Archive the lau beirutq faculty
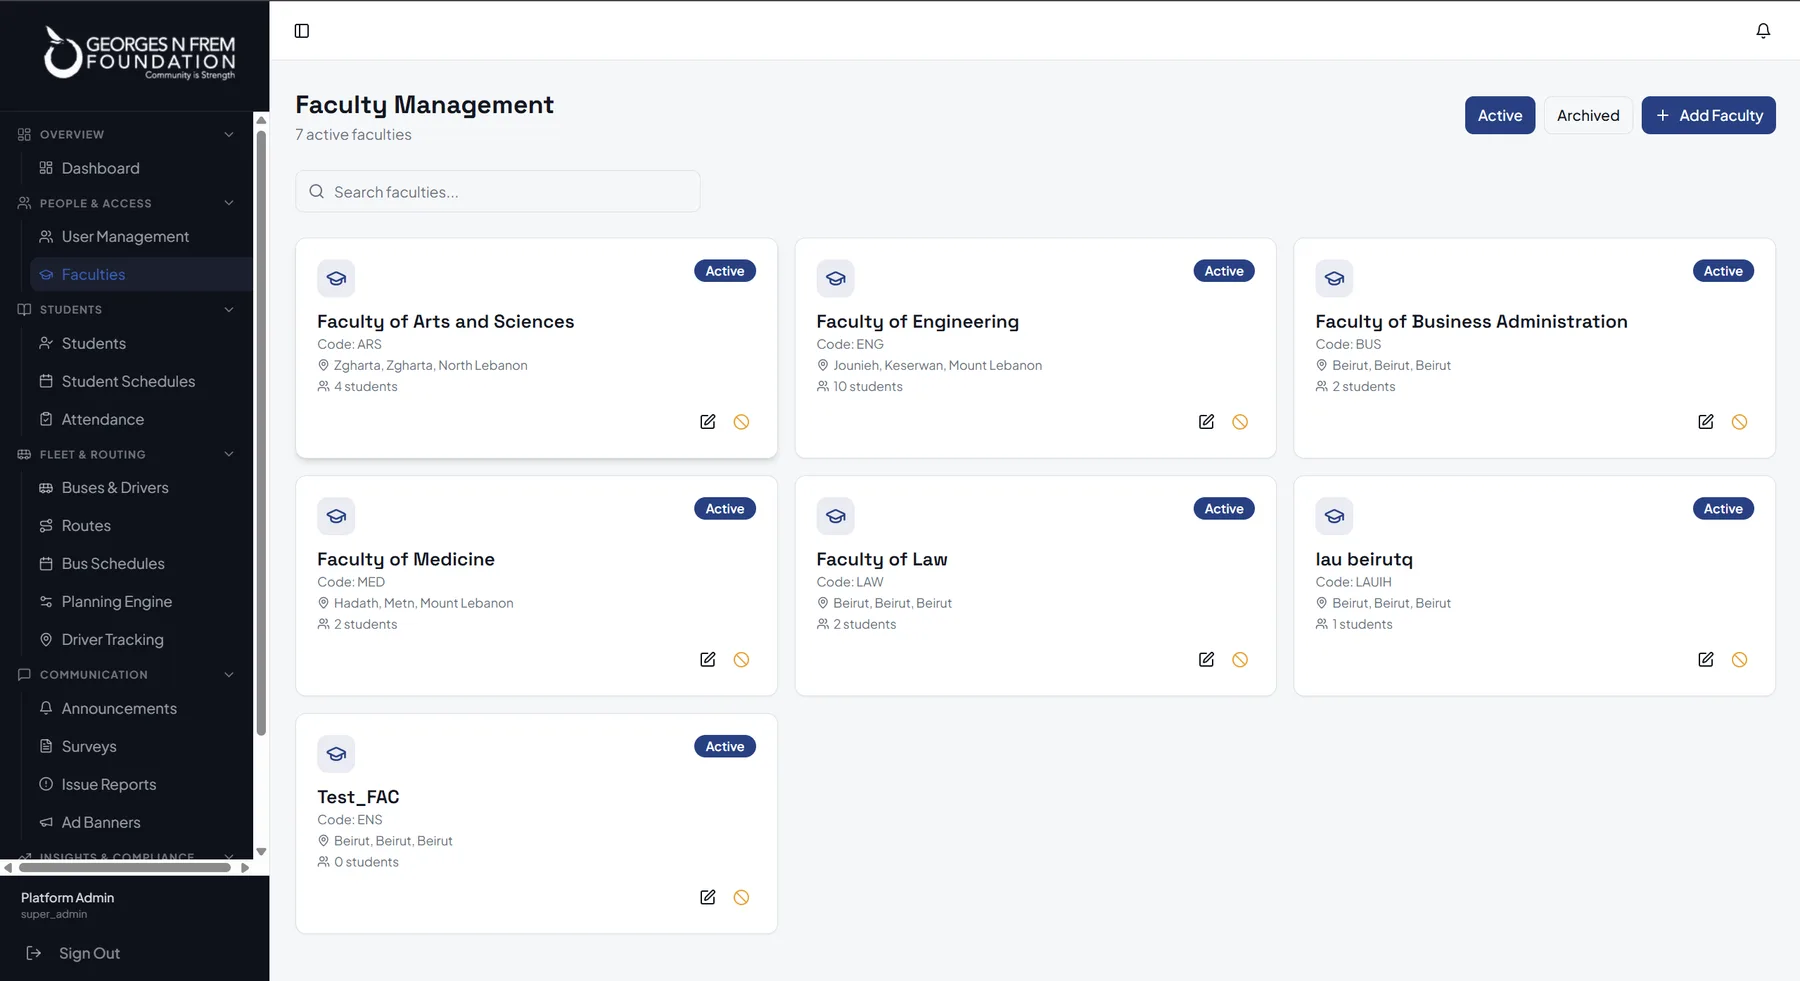Viewport: 1800px width, 981px height. pyautogui.click(x=1740, y=660)
